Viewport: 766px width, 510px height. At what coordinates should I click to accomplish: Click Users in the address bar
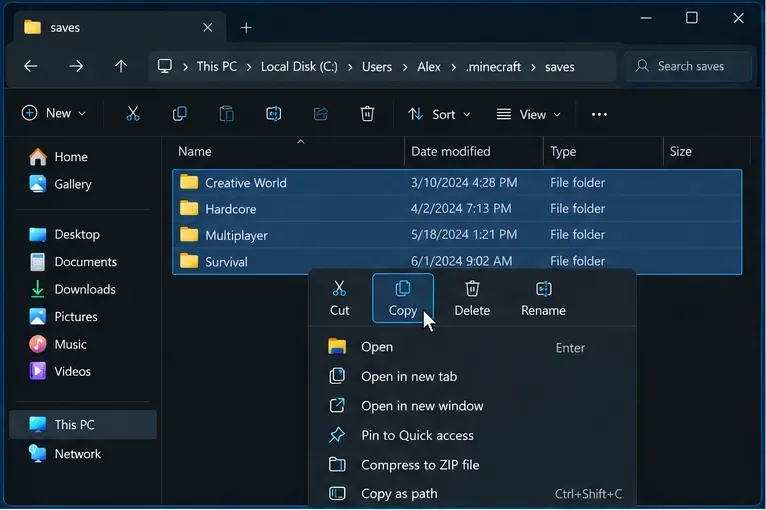[377, 66]
